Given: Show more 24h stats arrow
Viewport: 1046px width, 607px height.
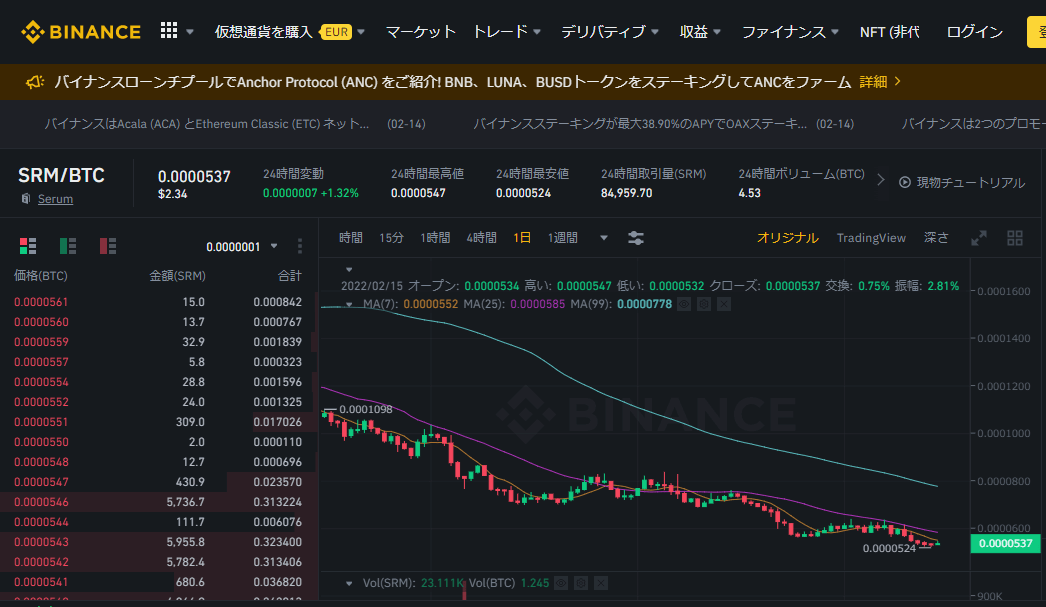Looking at the screenshot, I should pyautogui.click(x=881, y=180).
